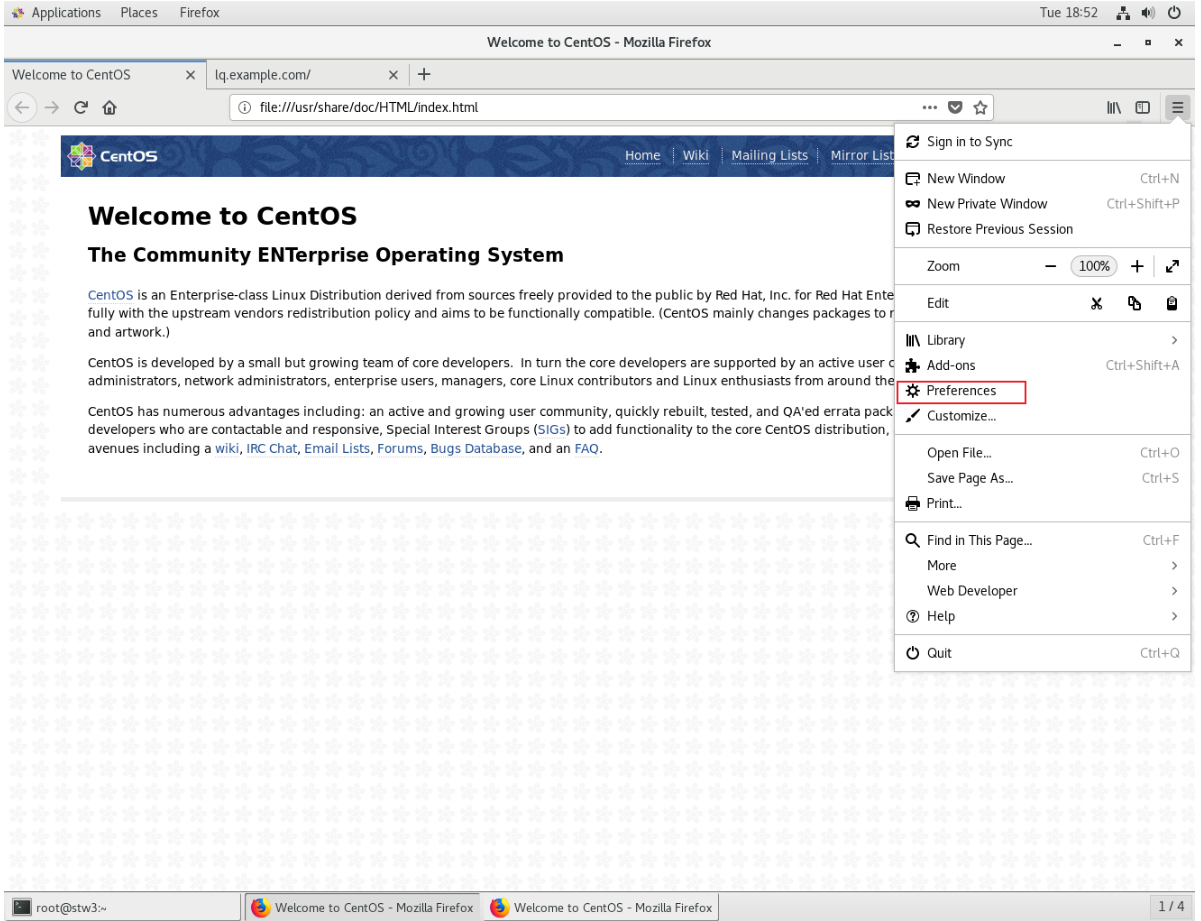Go to the Home page icon
Viewport: 1201px width, 921px height.
coord(108,107)
